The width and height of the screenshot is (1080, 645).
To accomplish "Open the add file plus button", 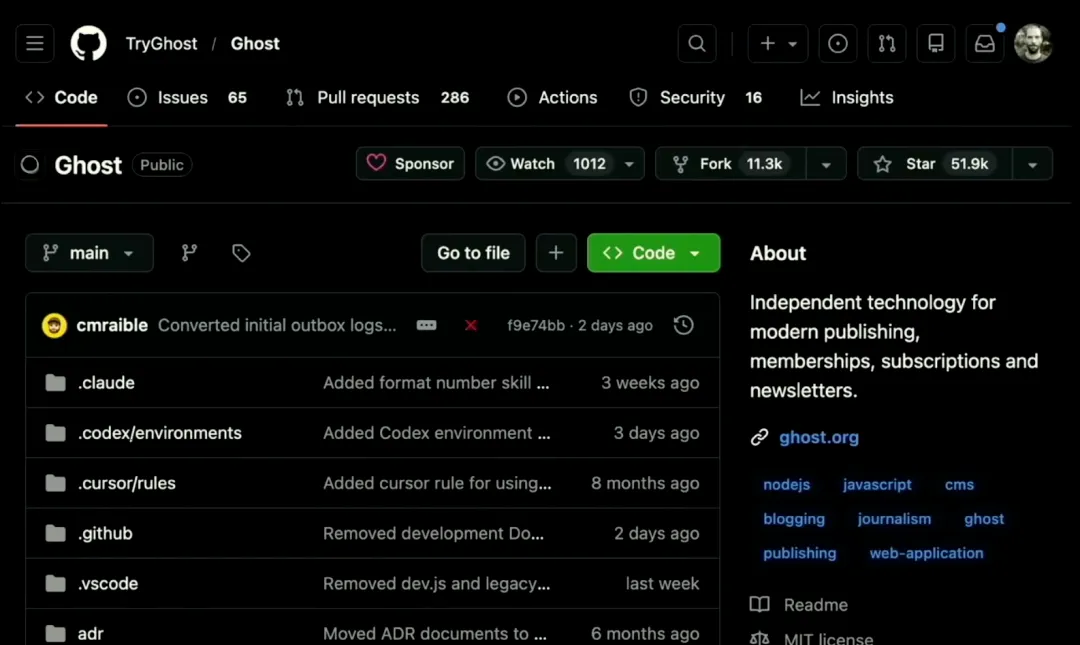I will tap(556, 253).
